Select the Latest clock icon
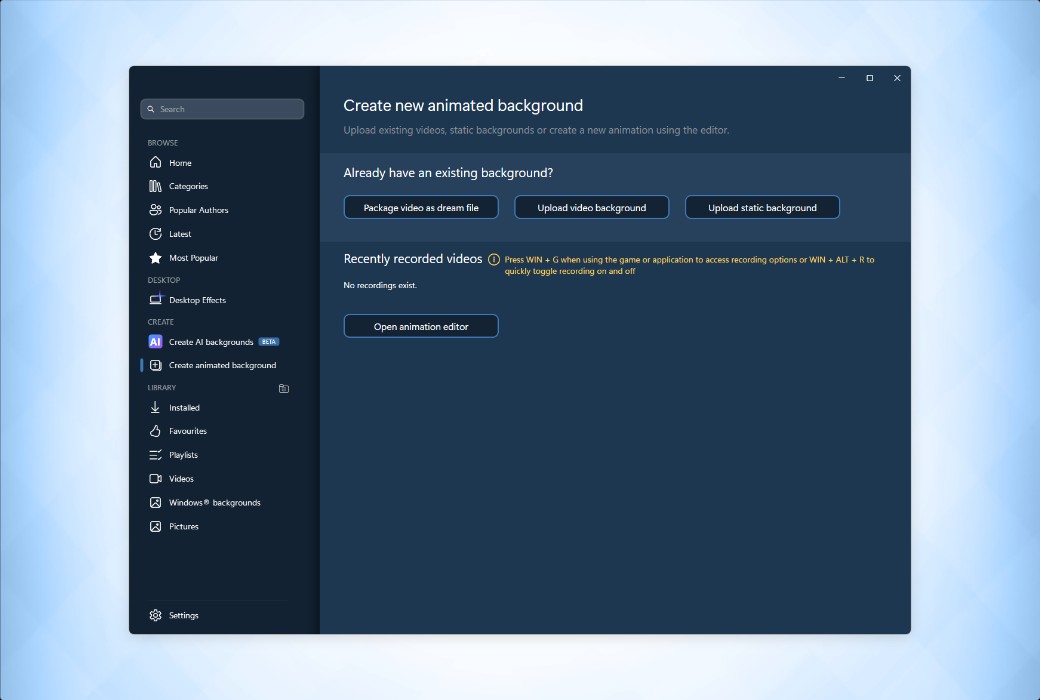Screen dimensions: 1040x700 click(x=155, y=234)
